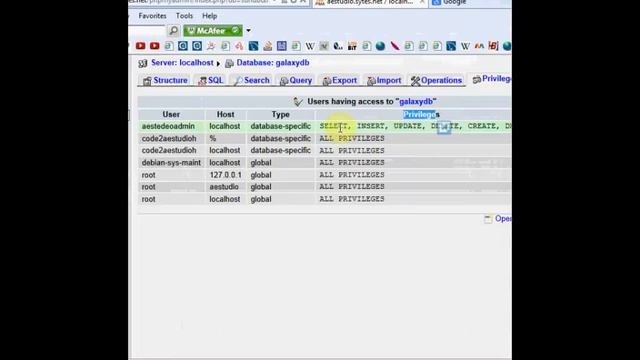Click the toolbar search input box
The width and height of the screenshot is (640, 360).
[x=147, y=31]
